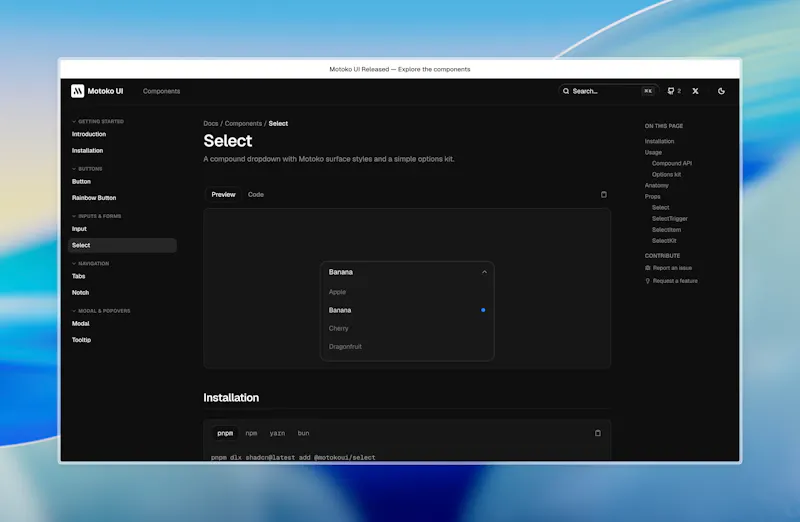Open the GitHub stars icon in header
Viewport: 800px width, 522px height.
click(670, 91)
